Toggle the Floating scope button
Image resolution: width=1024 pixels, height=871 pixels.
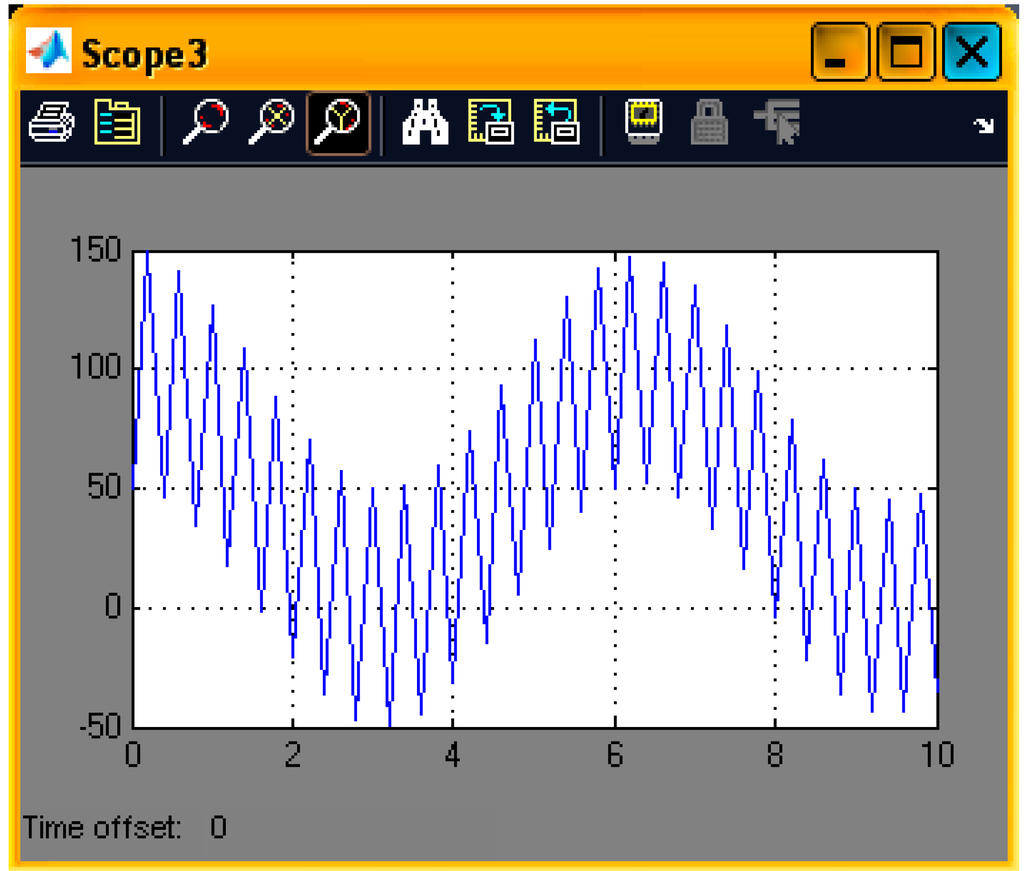[644, 124]
